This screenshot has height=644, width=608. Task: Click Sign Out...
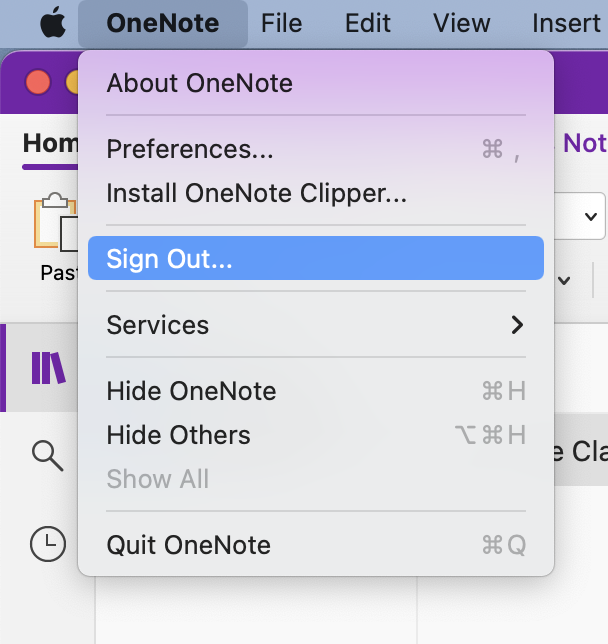169,259
